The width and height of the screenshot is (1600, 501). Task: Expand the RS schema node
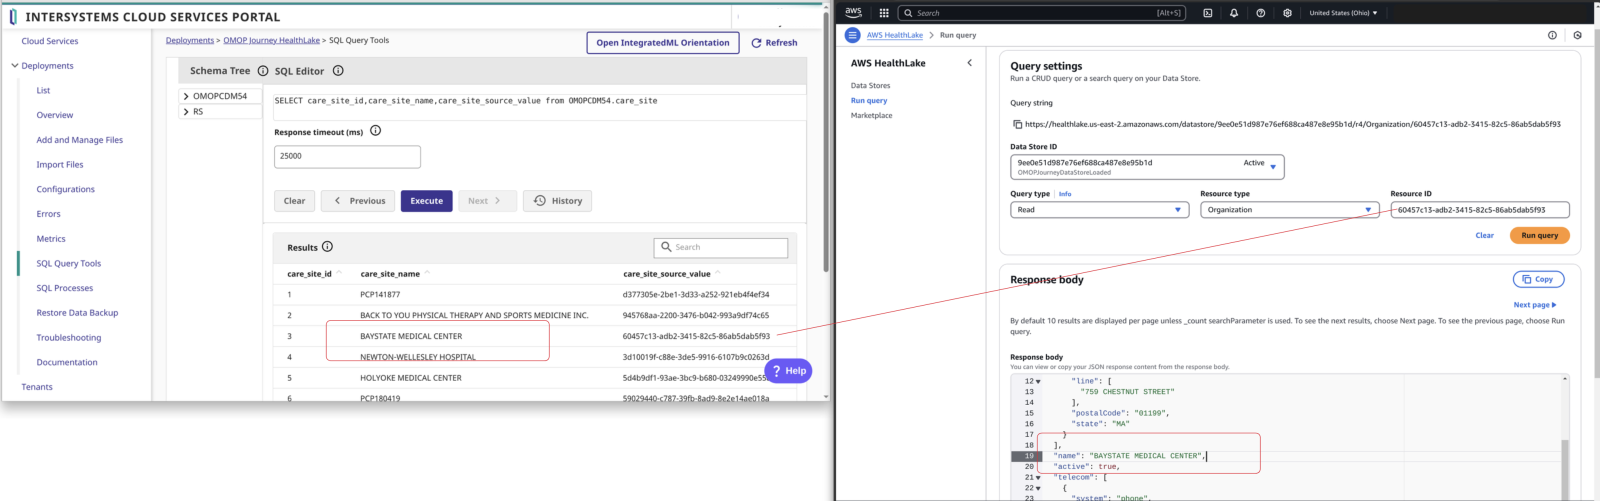point(186,112)
